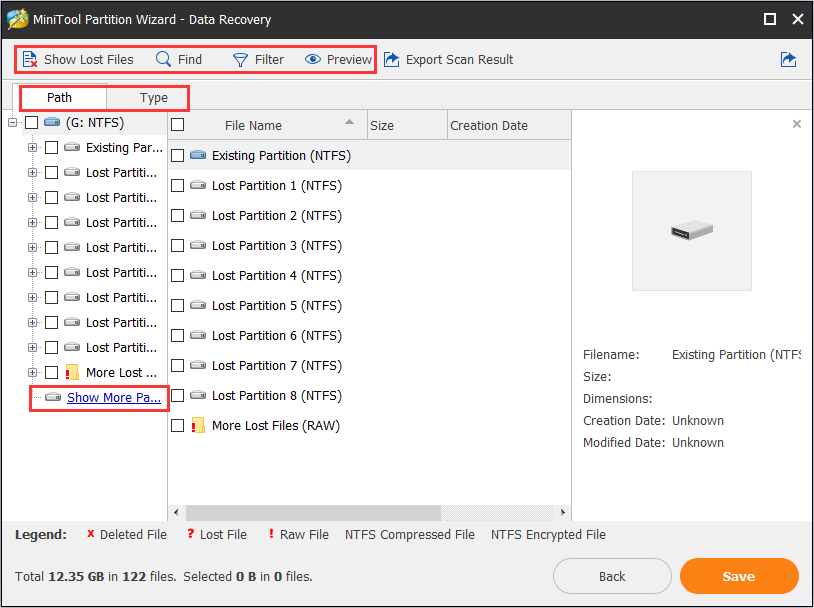814x608 pixels.
Task: Click the NTFS Encrypted File legend entry
Action: [x=548, y=535]
